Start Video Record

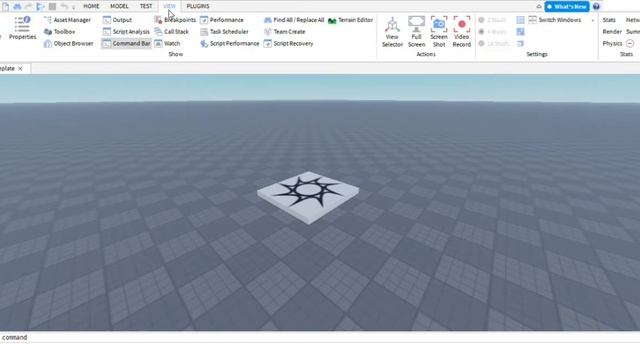(x=462, y=32)
